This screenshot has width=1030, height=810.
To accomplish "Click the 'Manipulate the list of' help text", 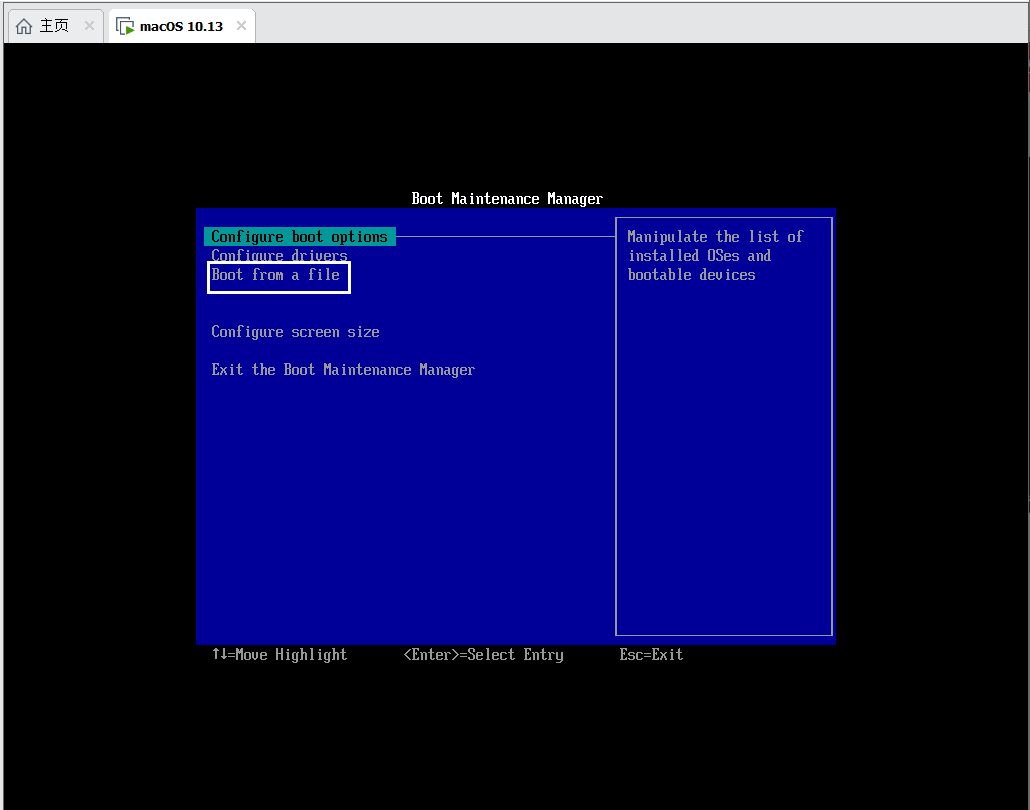I will 715,236.
